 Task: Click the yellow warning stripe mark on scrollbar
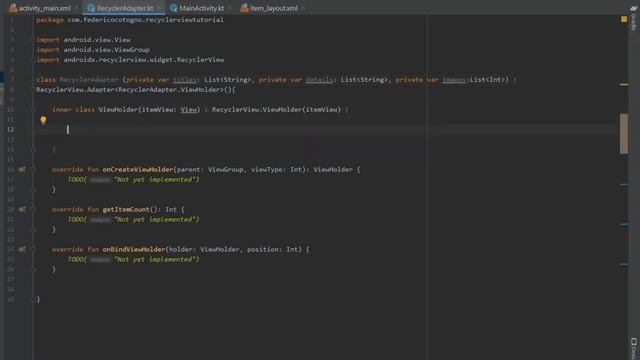point(624,84)
